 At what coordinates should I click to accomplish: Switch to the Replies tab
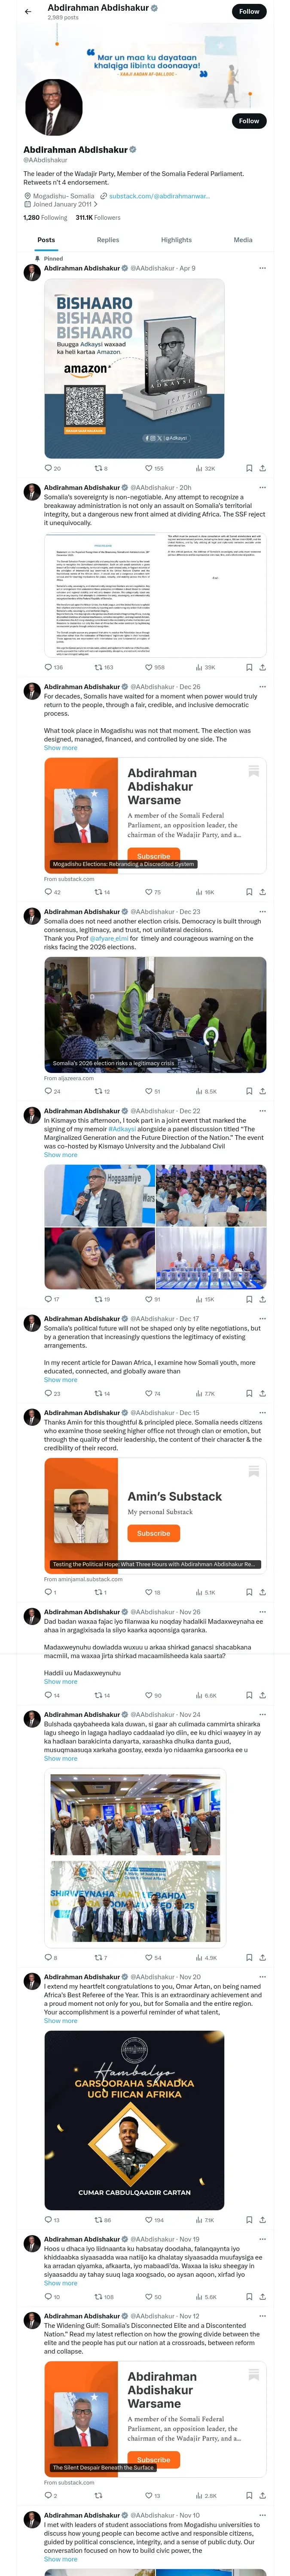[x=108, y=240]
